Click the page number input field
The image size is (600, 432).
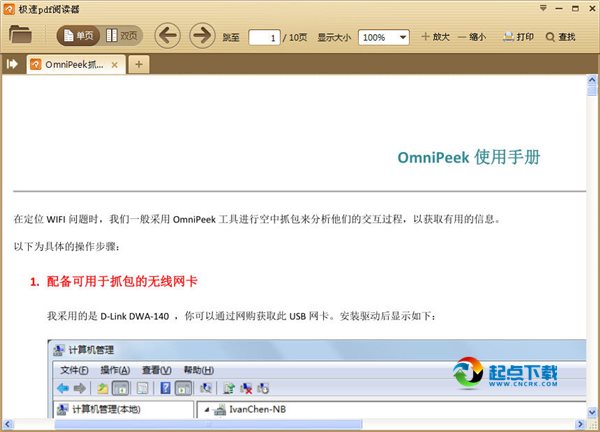264,37
